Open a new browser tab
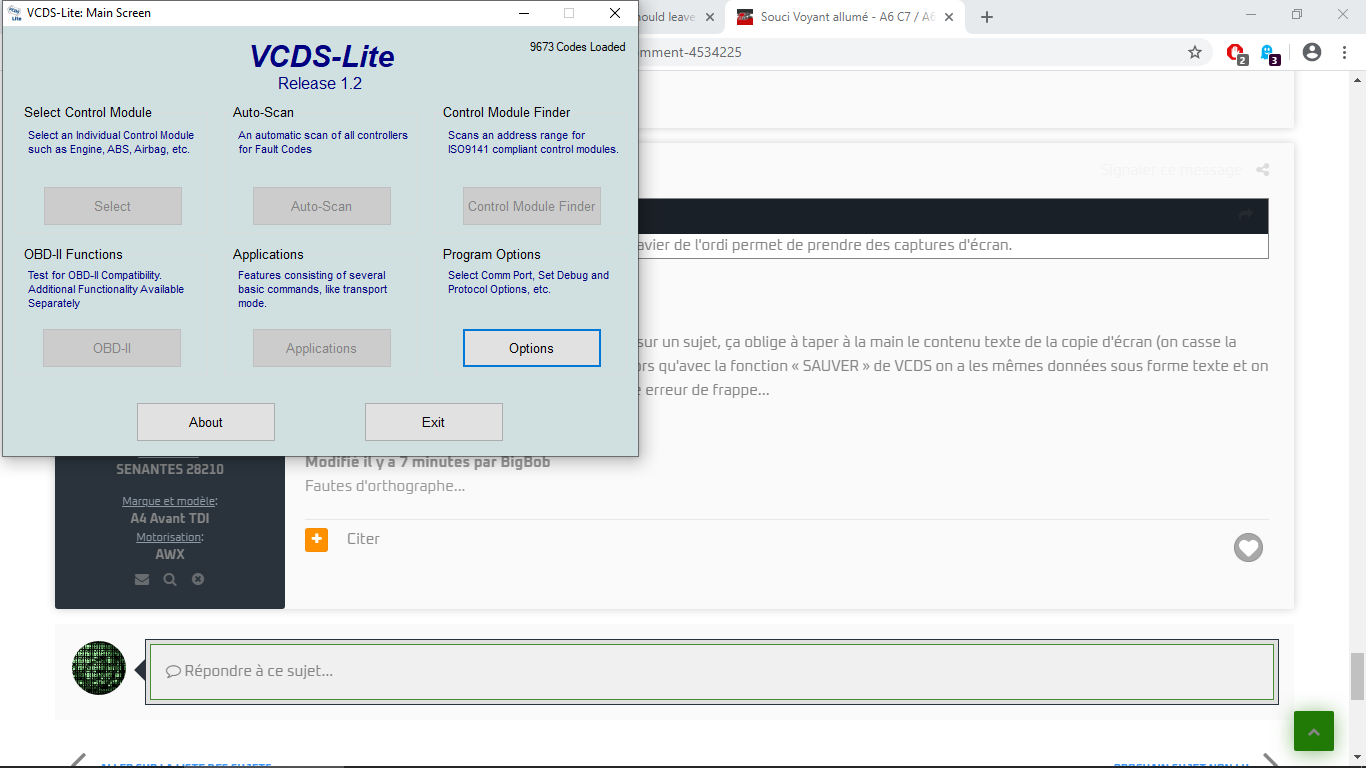 (987, 17)
